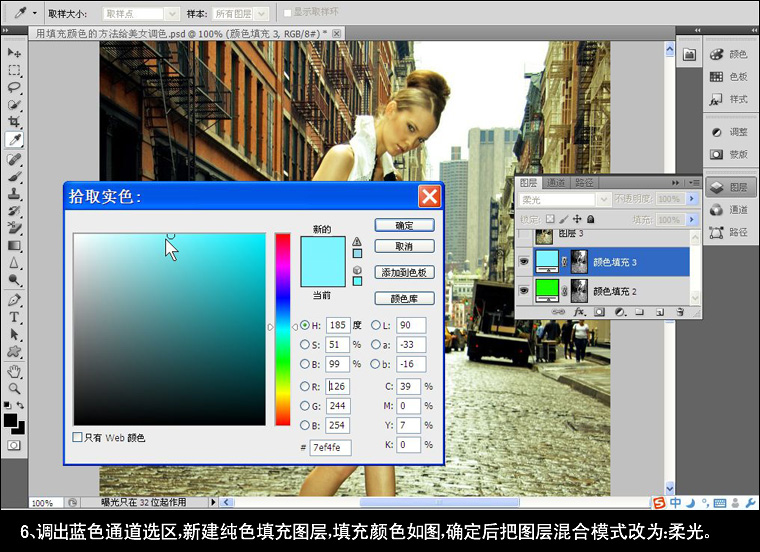Screen dimensions: 760x552
Task: Select the Path Selection tool
Action: [x=14, y=334]
